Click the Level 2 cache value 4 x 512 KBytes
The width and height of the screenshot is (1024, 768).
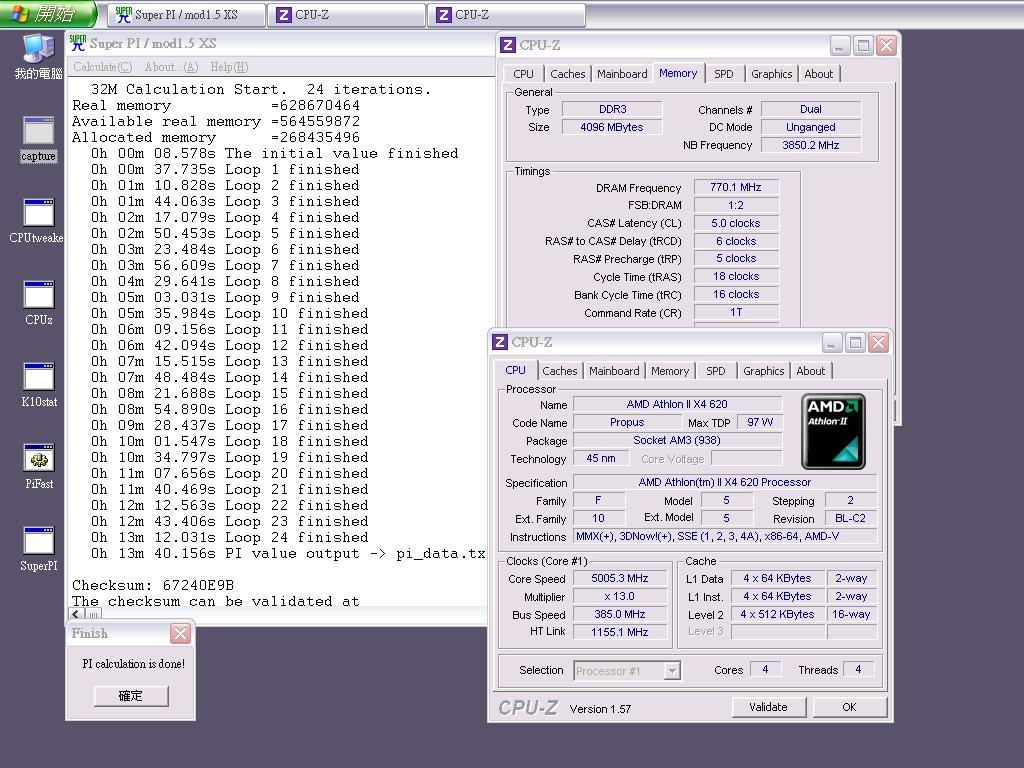(x=777, y=615)
